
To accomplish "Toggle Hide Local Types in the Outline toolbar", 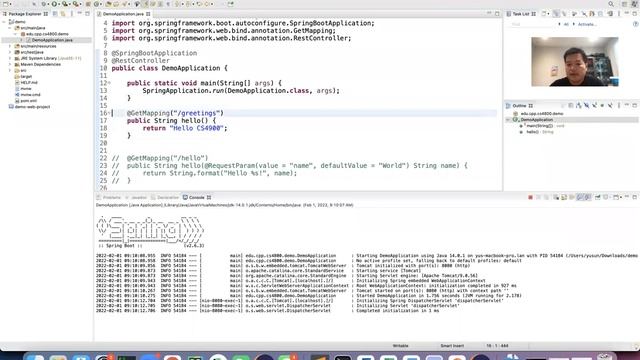I will coord(611,106).
